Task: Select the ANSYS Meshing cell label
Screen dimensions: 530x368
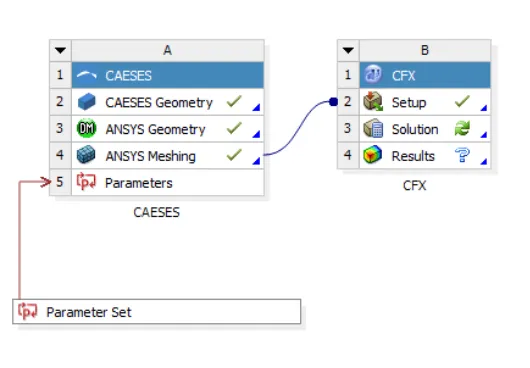Action: coord(150,156)
